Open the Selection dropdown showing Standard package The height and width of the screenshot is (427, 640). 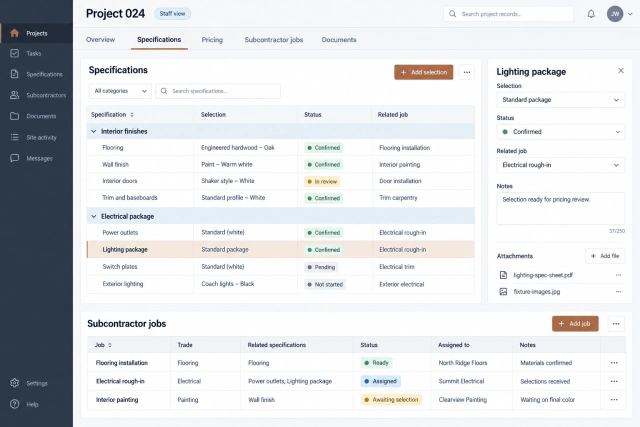point(560,100)
